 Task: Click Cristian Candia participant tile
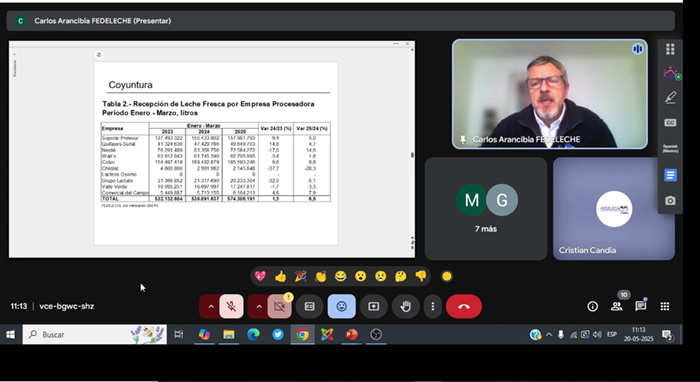614,208
